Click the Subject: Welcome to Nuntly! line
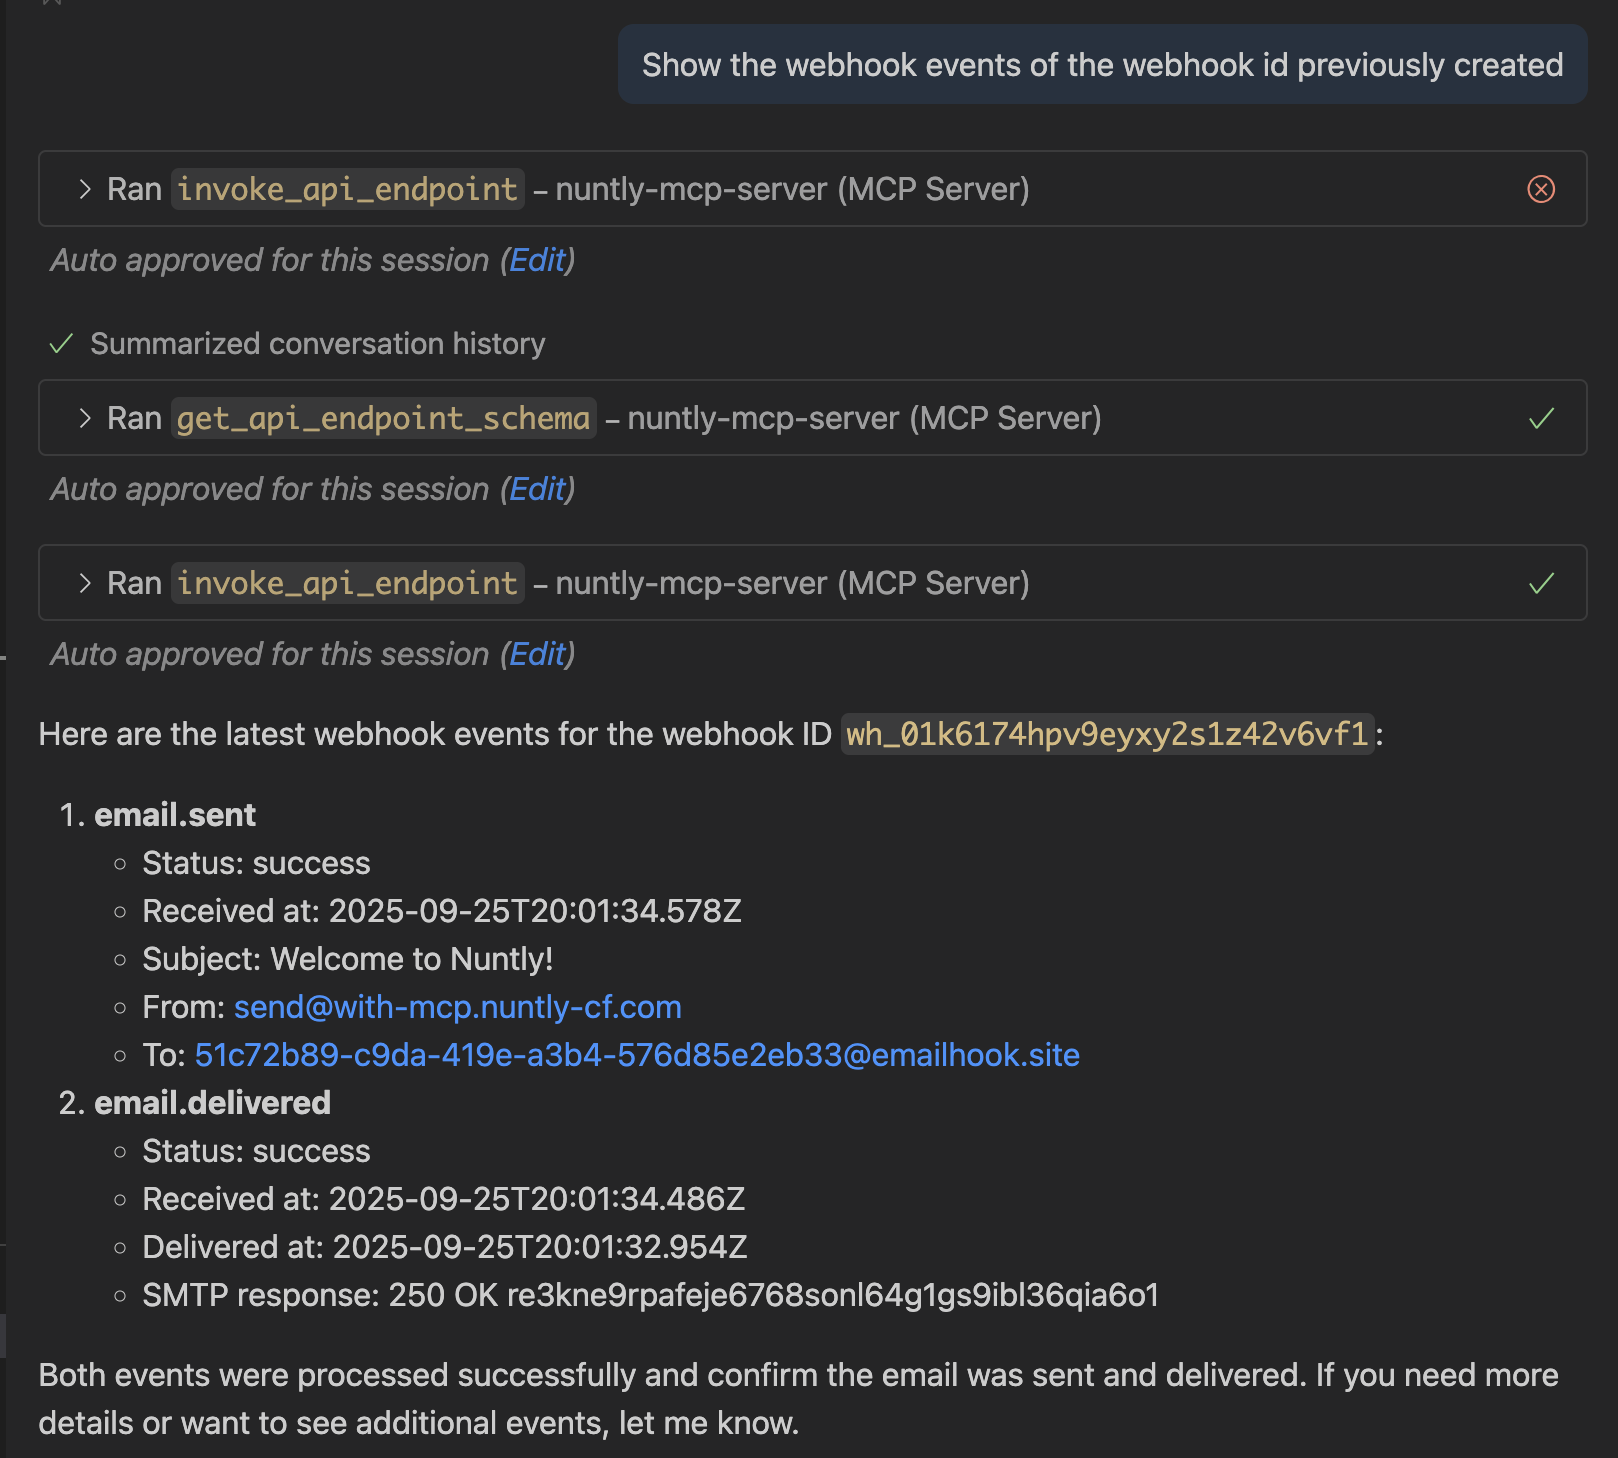1618x1458 pixels. [x=347, y=959]
